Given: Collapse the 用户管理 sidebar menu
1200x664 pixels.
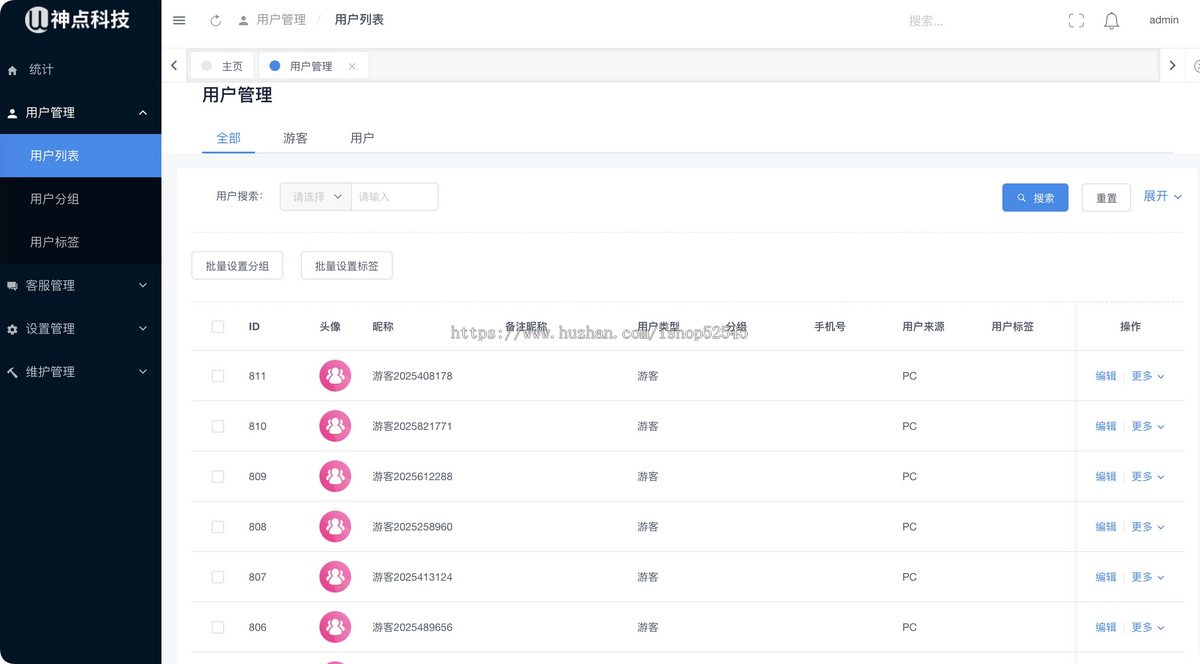Looking at the screenshot, I should [x=80, y=113].
